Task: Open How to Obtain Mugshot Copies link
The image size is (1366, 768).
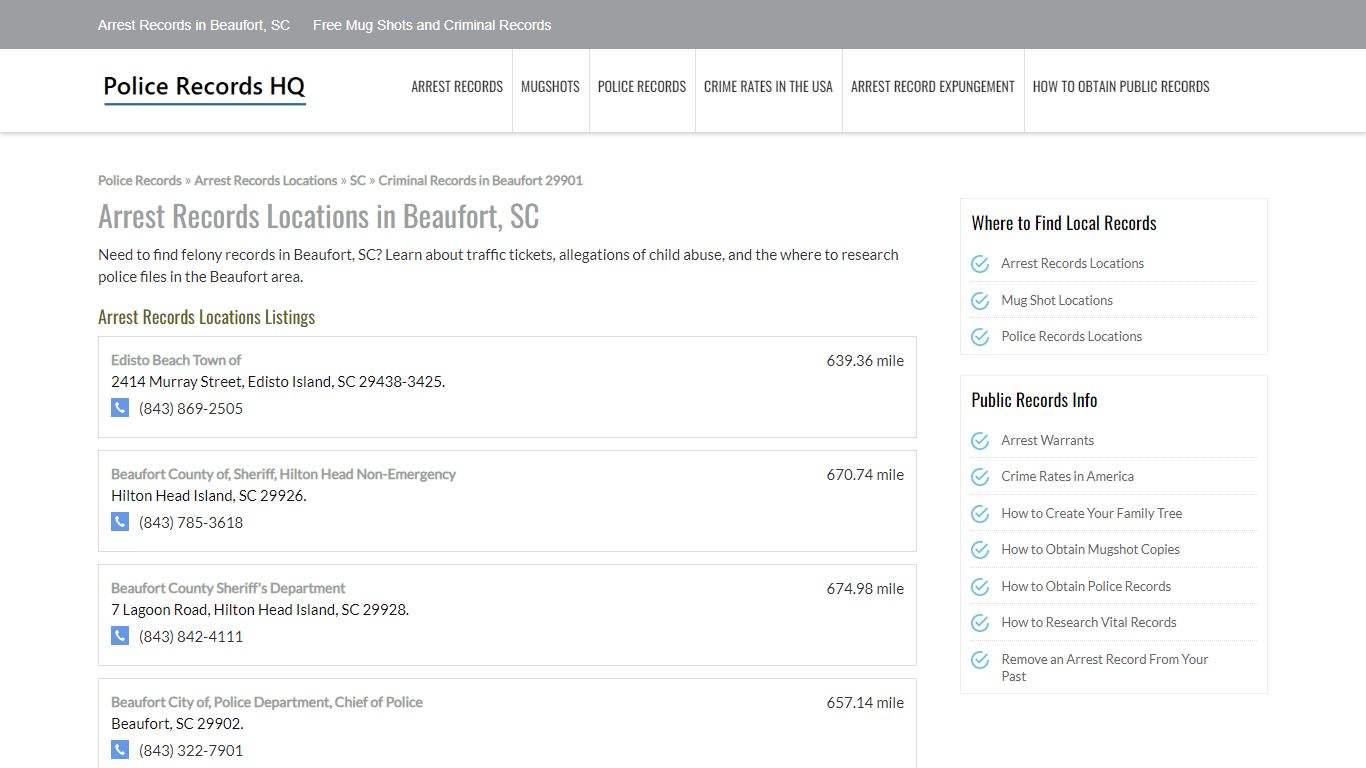Action: [1090, 550]
